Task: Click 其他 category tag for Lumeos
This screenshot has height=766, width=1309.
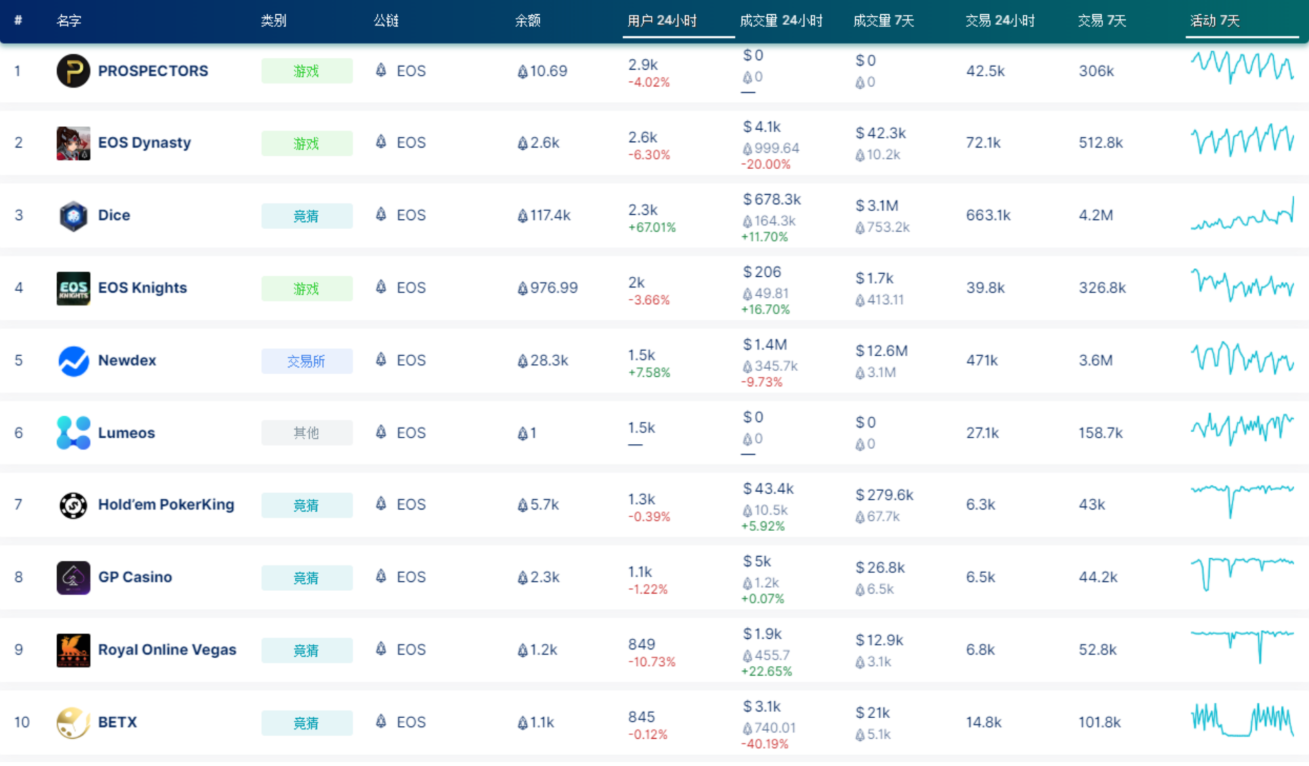Action: point(307,433)
